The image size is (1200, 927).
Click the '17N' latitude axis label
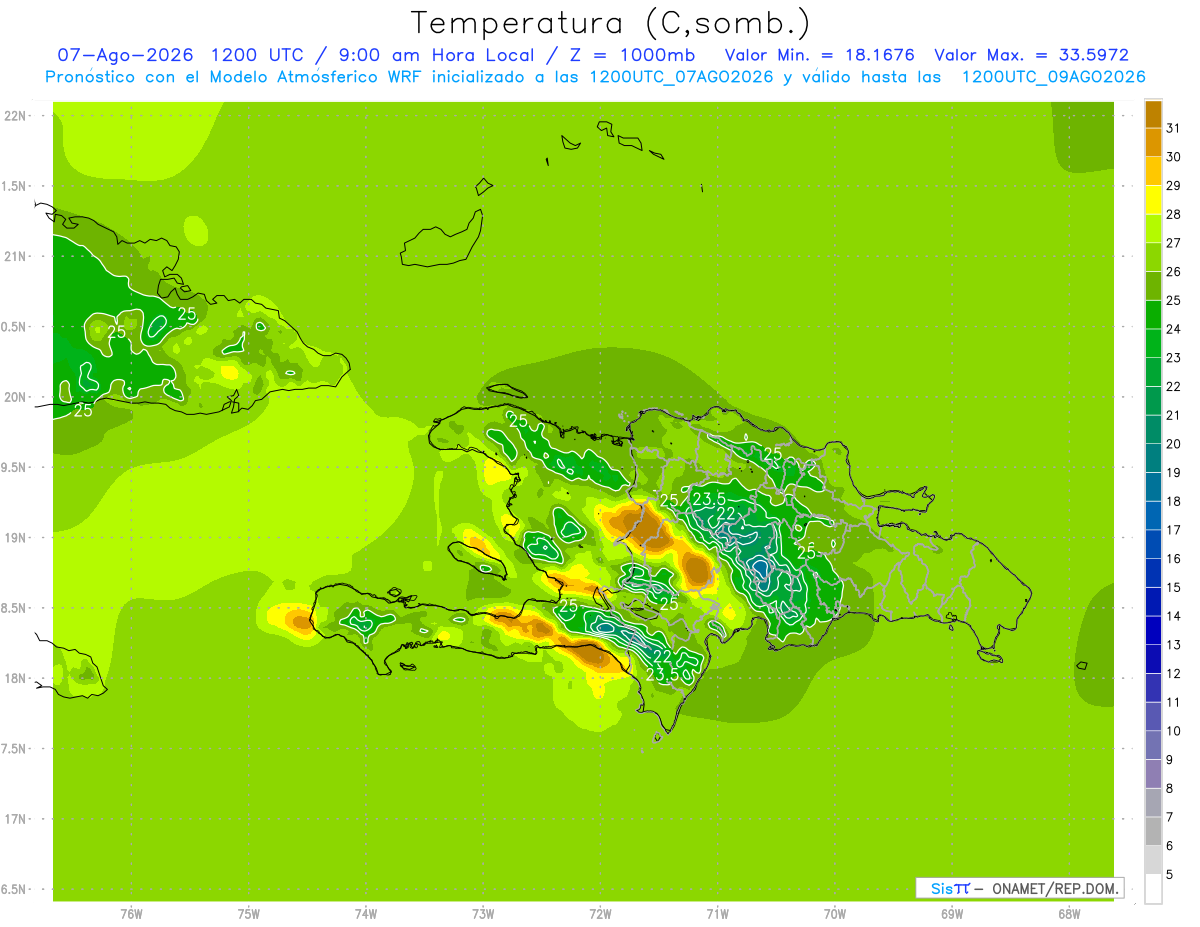point(15,819)
